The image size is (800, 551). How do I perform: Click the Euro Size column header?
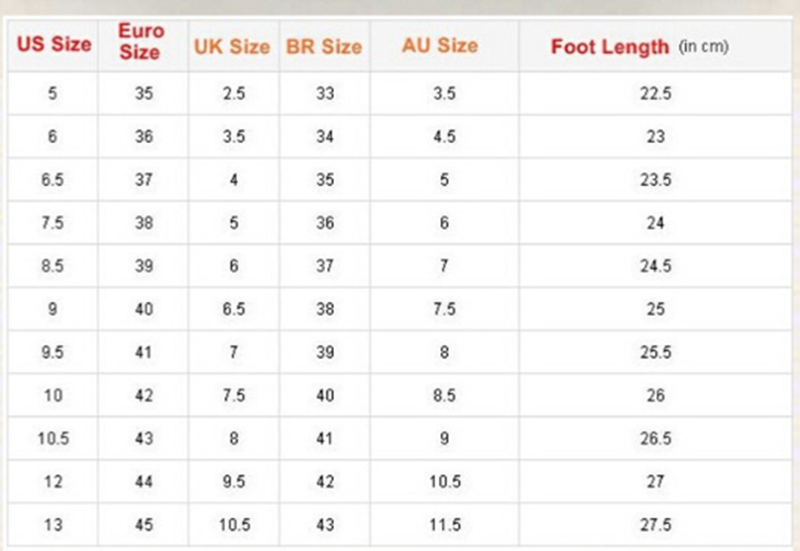pyautogui.click(x=140, y=42)
